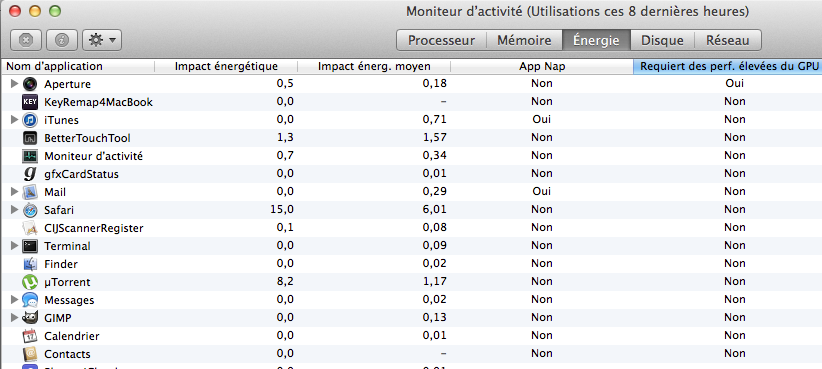Screen dimensions: 822x369
Task: Open the gear action dropdown menu
Action: pyautogui.click(x=102, y=40)
